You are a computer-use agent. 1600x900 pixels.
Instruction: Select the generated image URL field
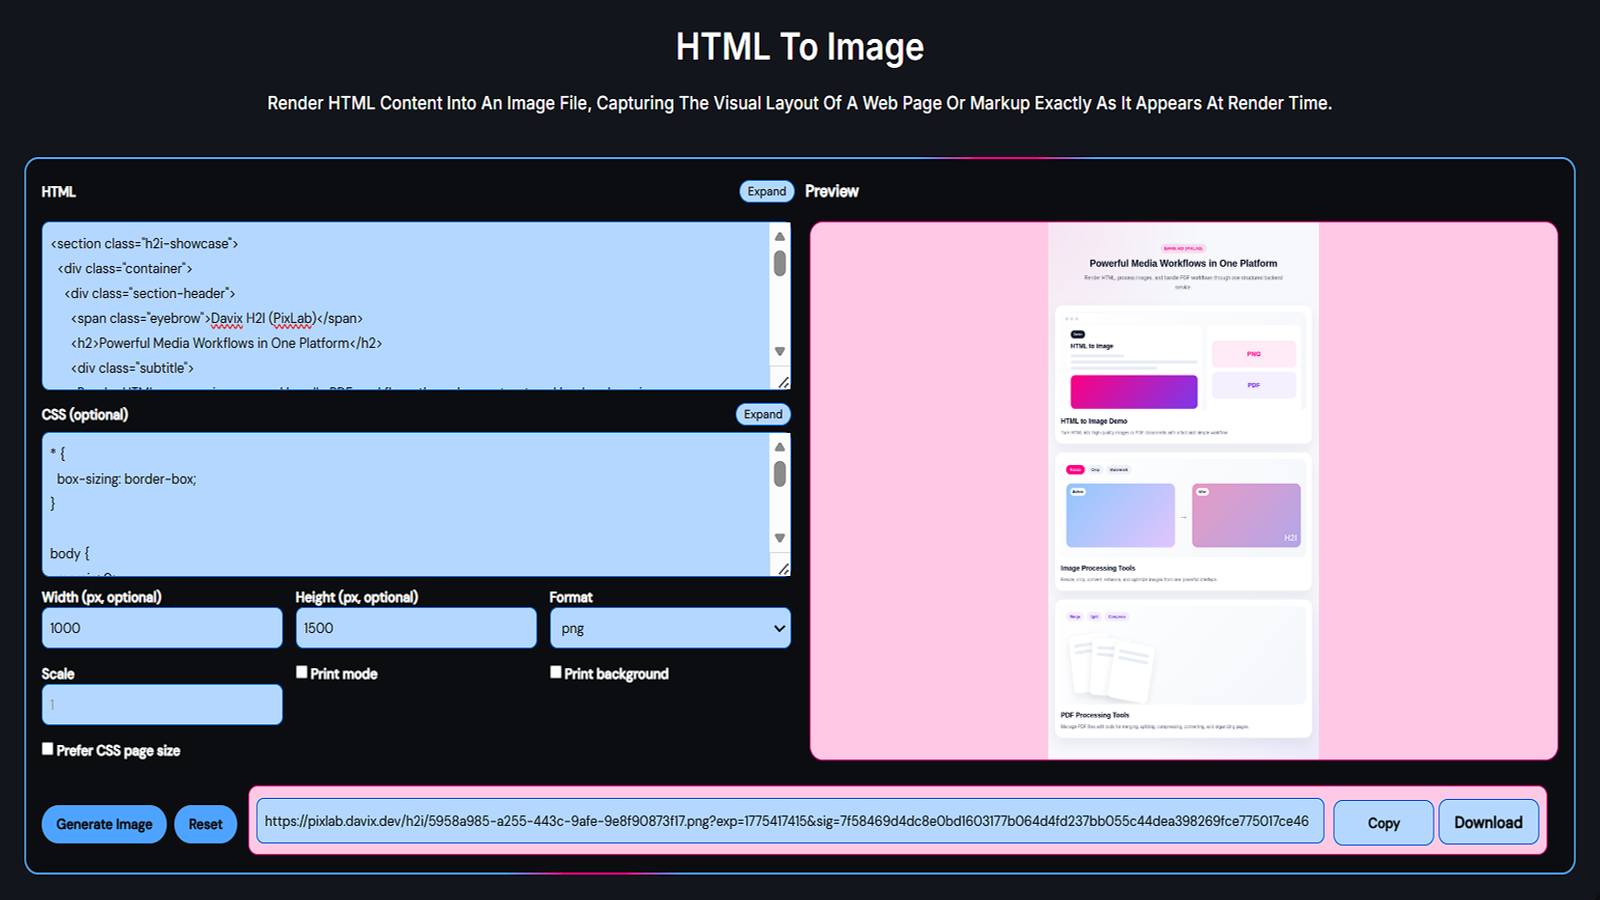pos(790,821)
